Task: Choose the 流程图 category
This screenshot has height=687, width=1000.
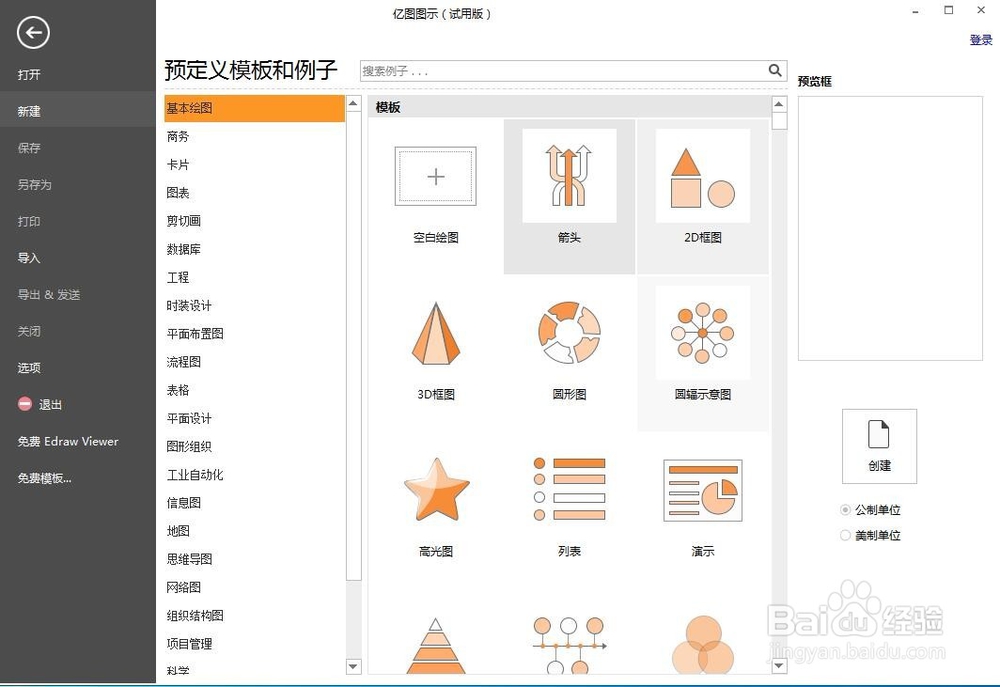Action: 184,362
